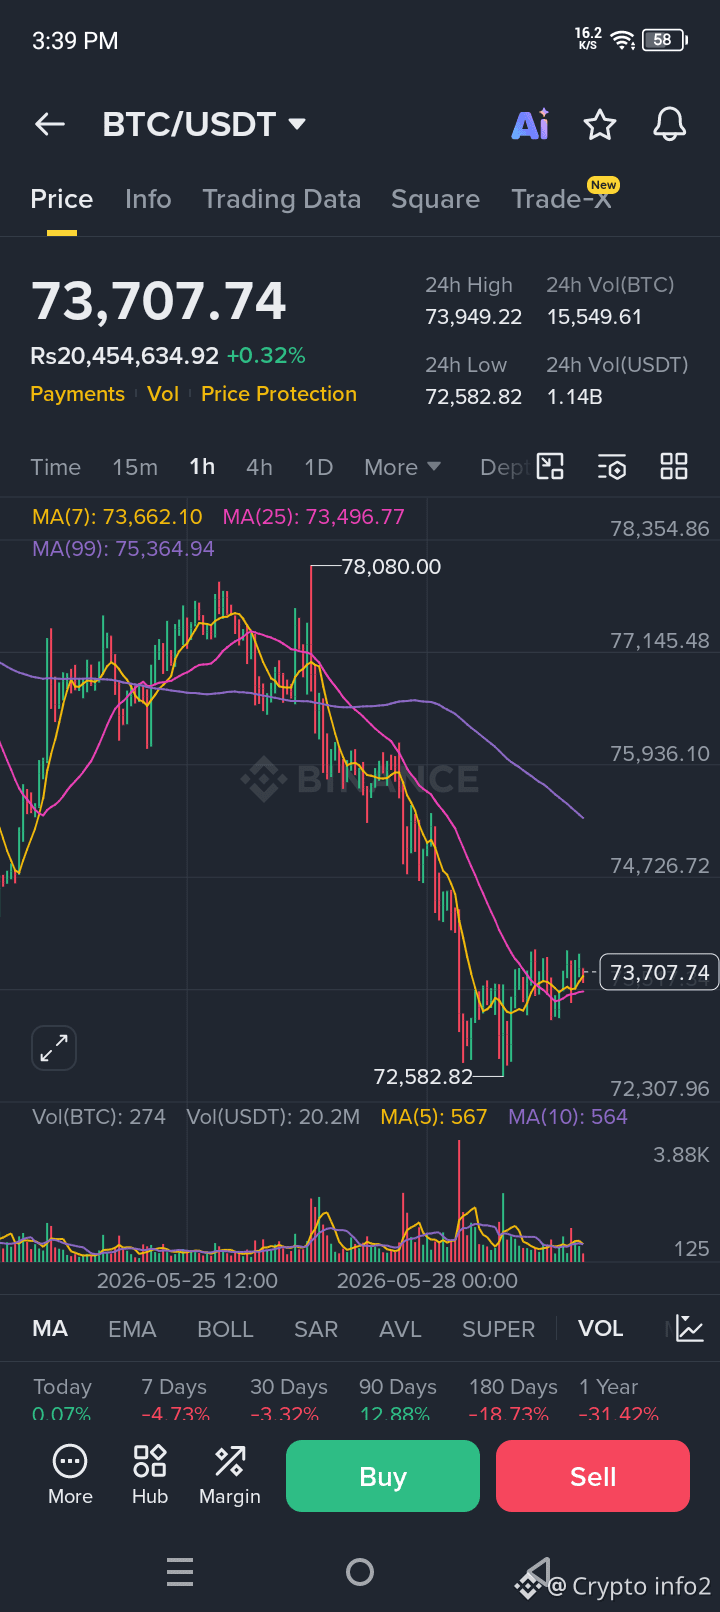Tap the MA(99): 75,364.94 legend
Screen dimensions: 720x1612
[x=123, y=548]
